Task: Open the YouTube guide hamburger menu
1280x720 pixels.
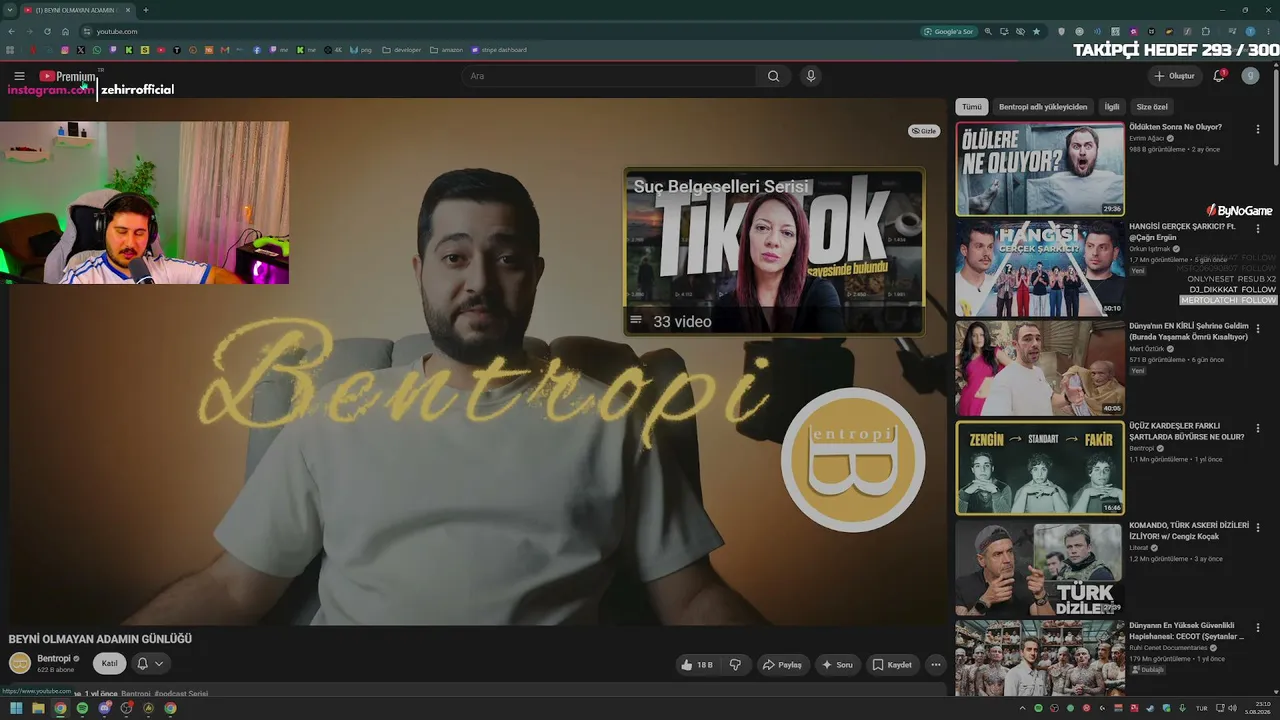Action: coord(19,76)
